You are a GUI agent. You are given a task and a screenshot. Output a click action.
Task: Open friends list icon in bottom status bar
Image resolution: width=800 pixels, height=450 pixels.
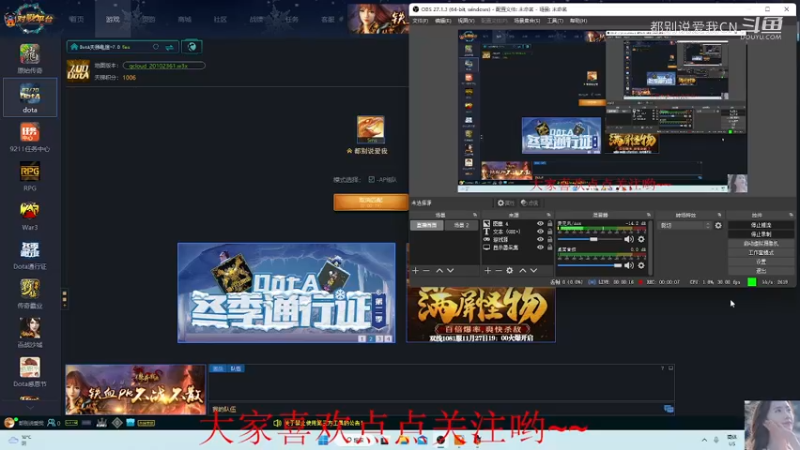[53, 423]
